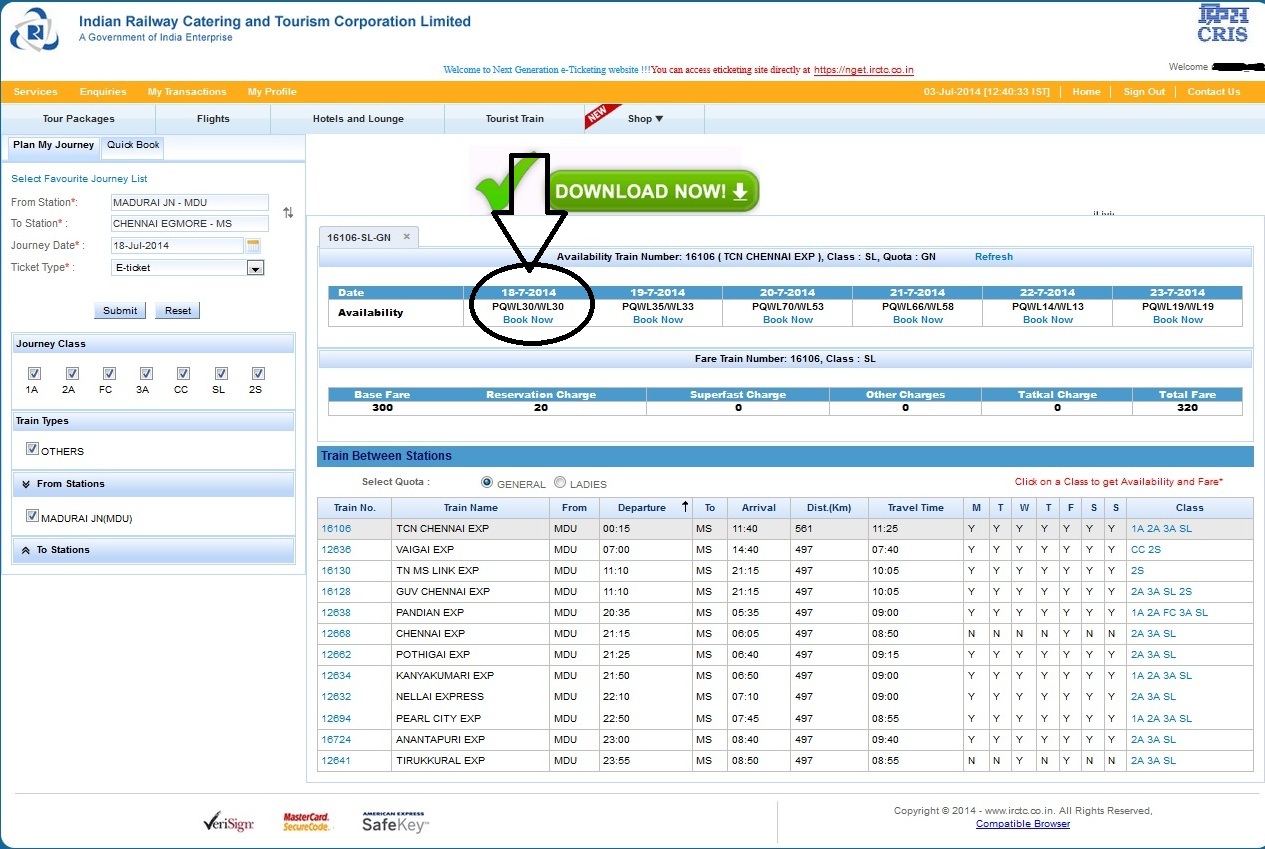Toggle the SL journey class checkbox

click(220, 374)
